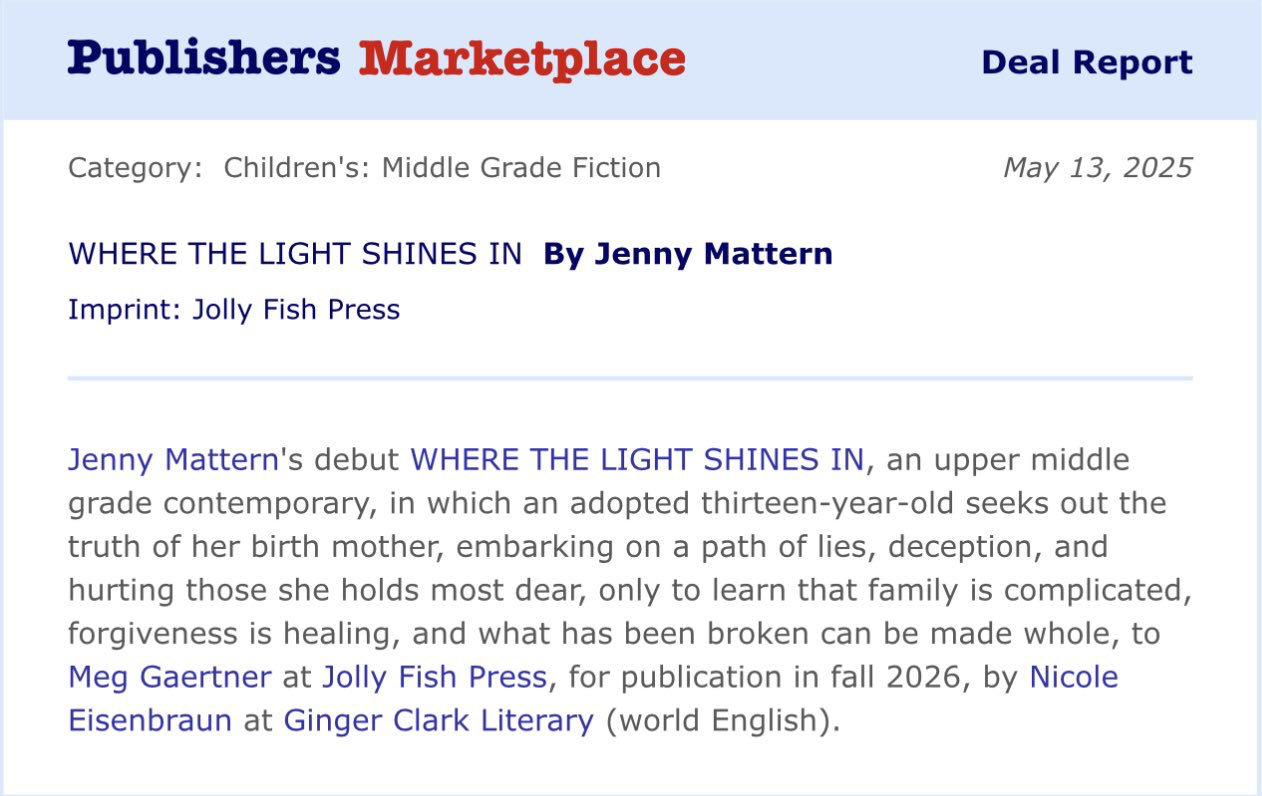Image resolution: width=1262 pixels, height=796 pixels.
Task: Follow the Nicole Eisenbraun agent link
Action: (x=1073, y=677)
